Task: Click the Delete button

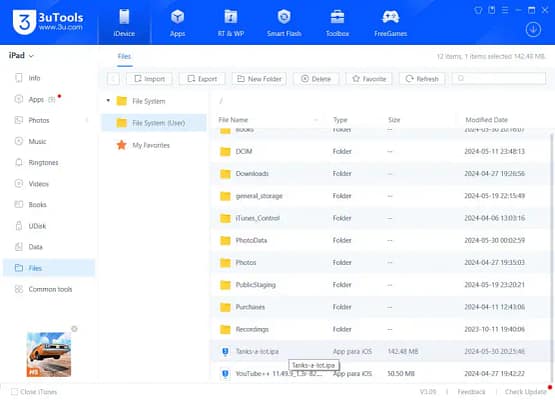Action: (316, 79)
